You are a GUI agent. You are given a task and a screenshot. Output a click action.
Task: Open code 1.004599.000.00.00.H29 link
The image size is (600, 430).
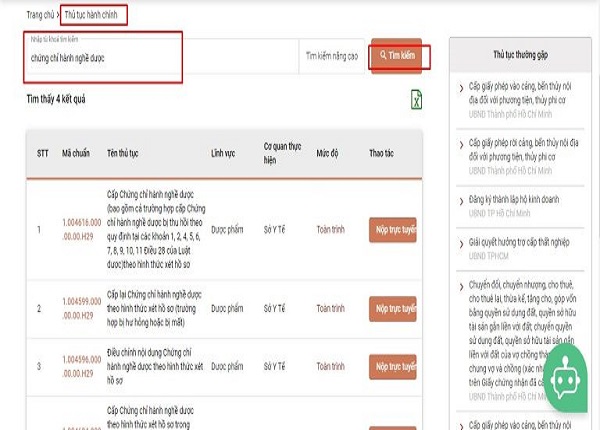tap(82, 308)
